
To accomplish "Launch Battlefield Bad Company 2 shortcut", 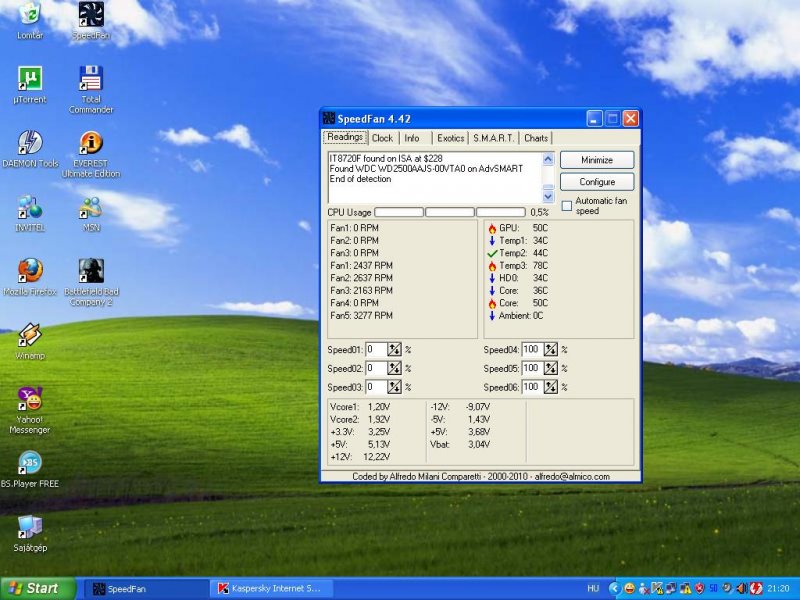I will (x=91, y=282).
